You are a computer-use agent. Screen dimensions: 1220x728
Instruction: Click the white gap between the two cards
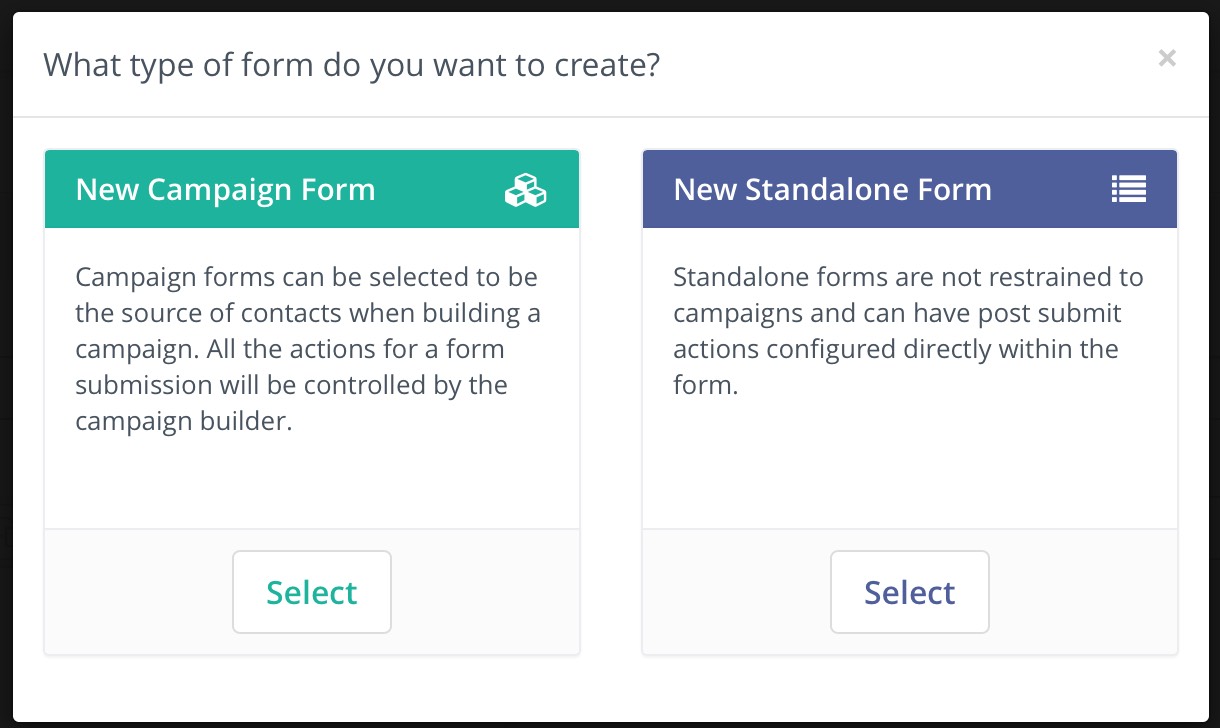(x=610, y=400)
